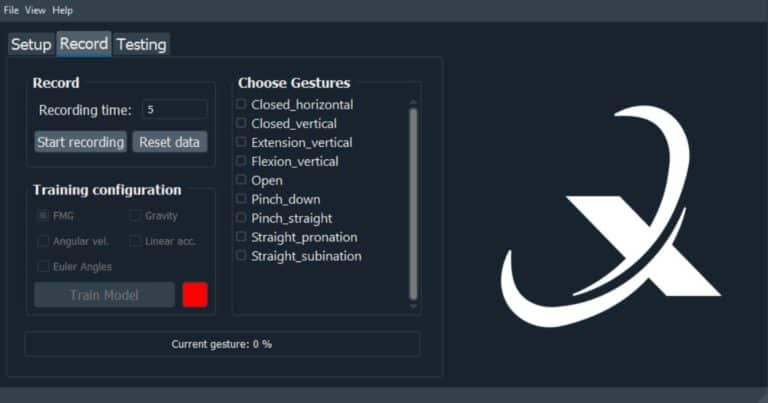Click the red training status indicator square

pos(195,295)
